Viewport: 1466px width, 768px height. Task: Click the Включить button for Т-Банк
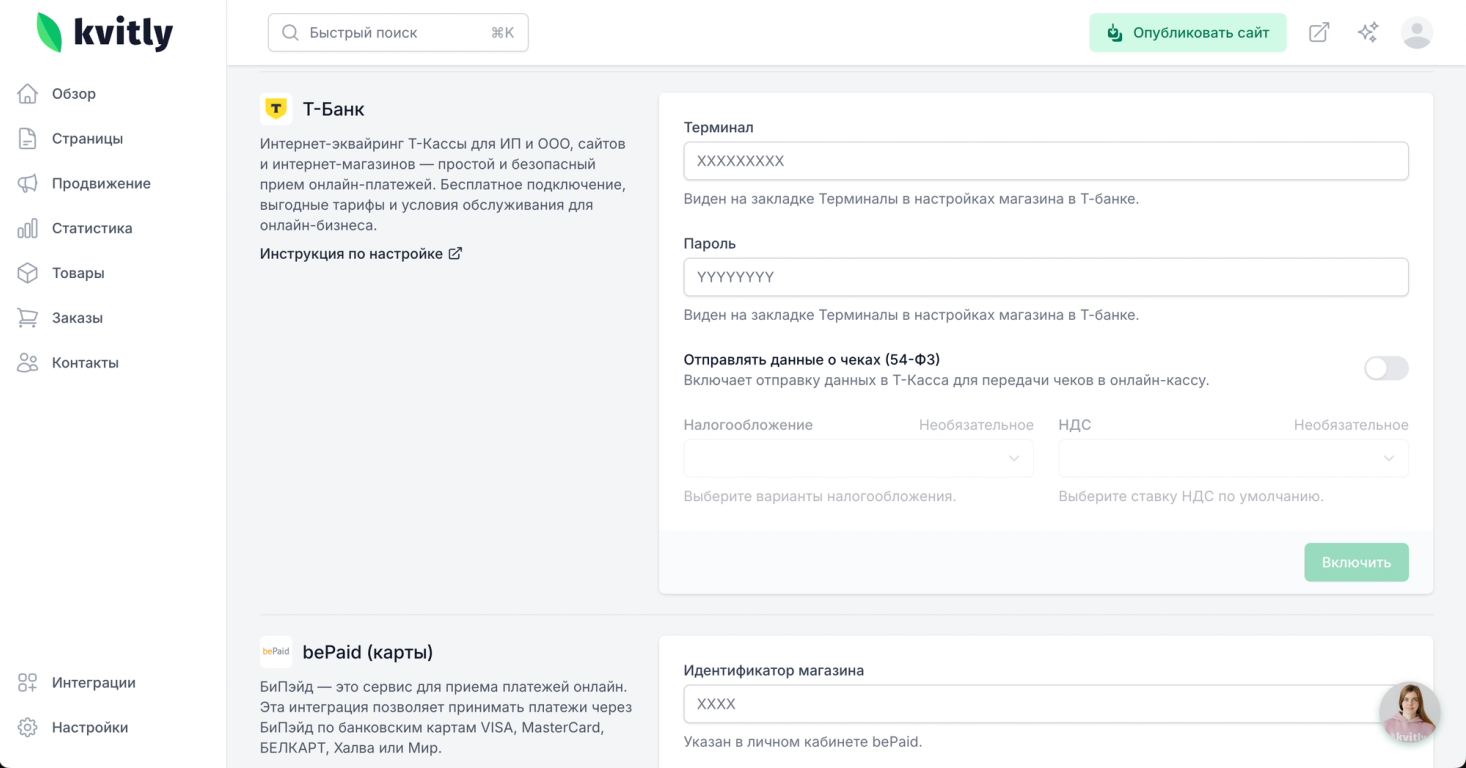(1356, 562)
